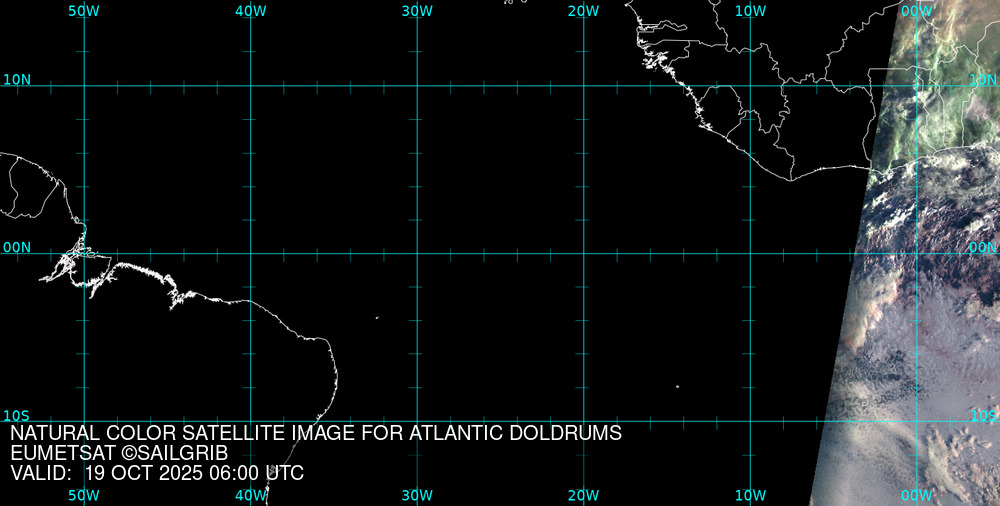Select the bottom 10W longitude label
This screenshot has height=506, width=1000.
[x=750, y=495]
